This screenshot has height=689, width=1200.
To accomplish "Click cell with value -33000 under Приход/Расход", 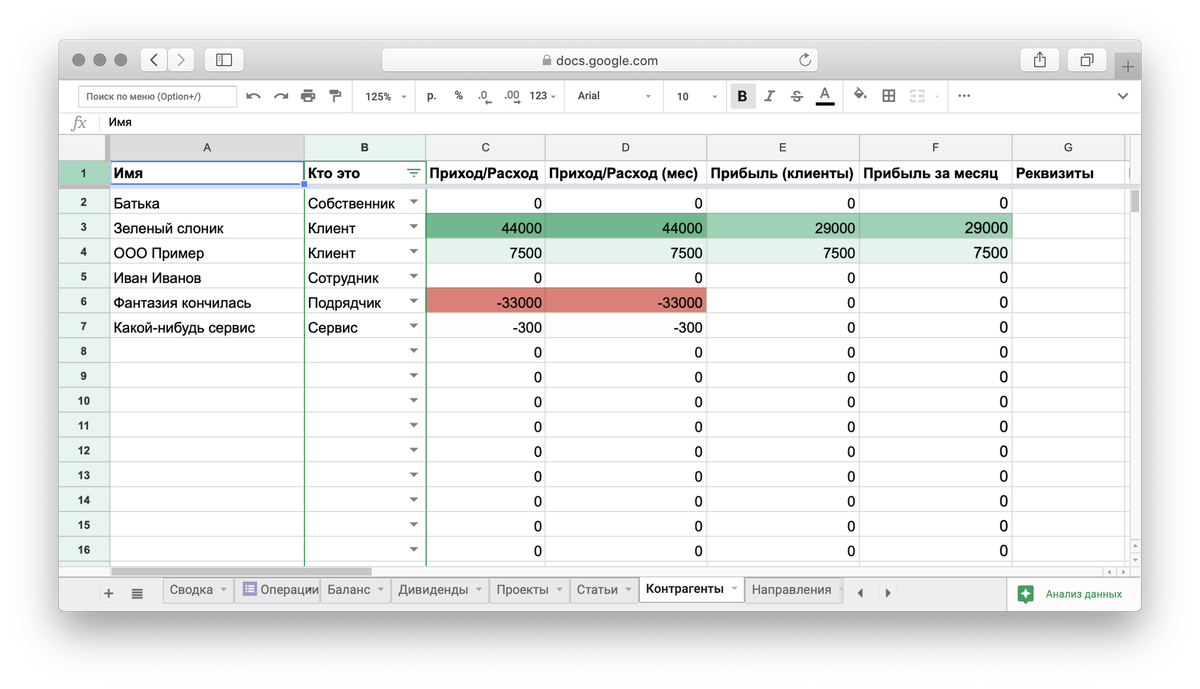I will (485, 302).
